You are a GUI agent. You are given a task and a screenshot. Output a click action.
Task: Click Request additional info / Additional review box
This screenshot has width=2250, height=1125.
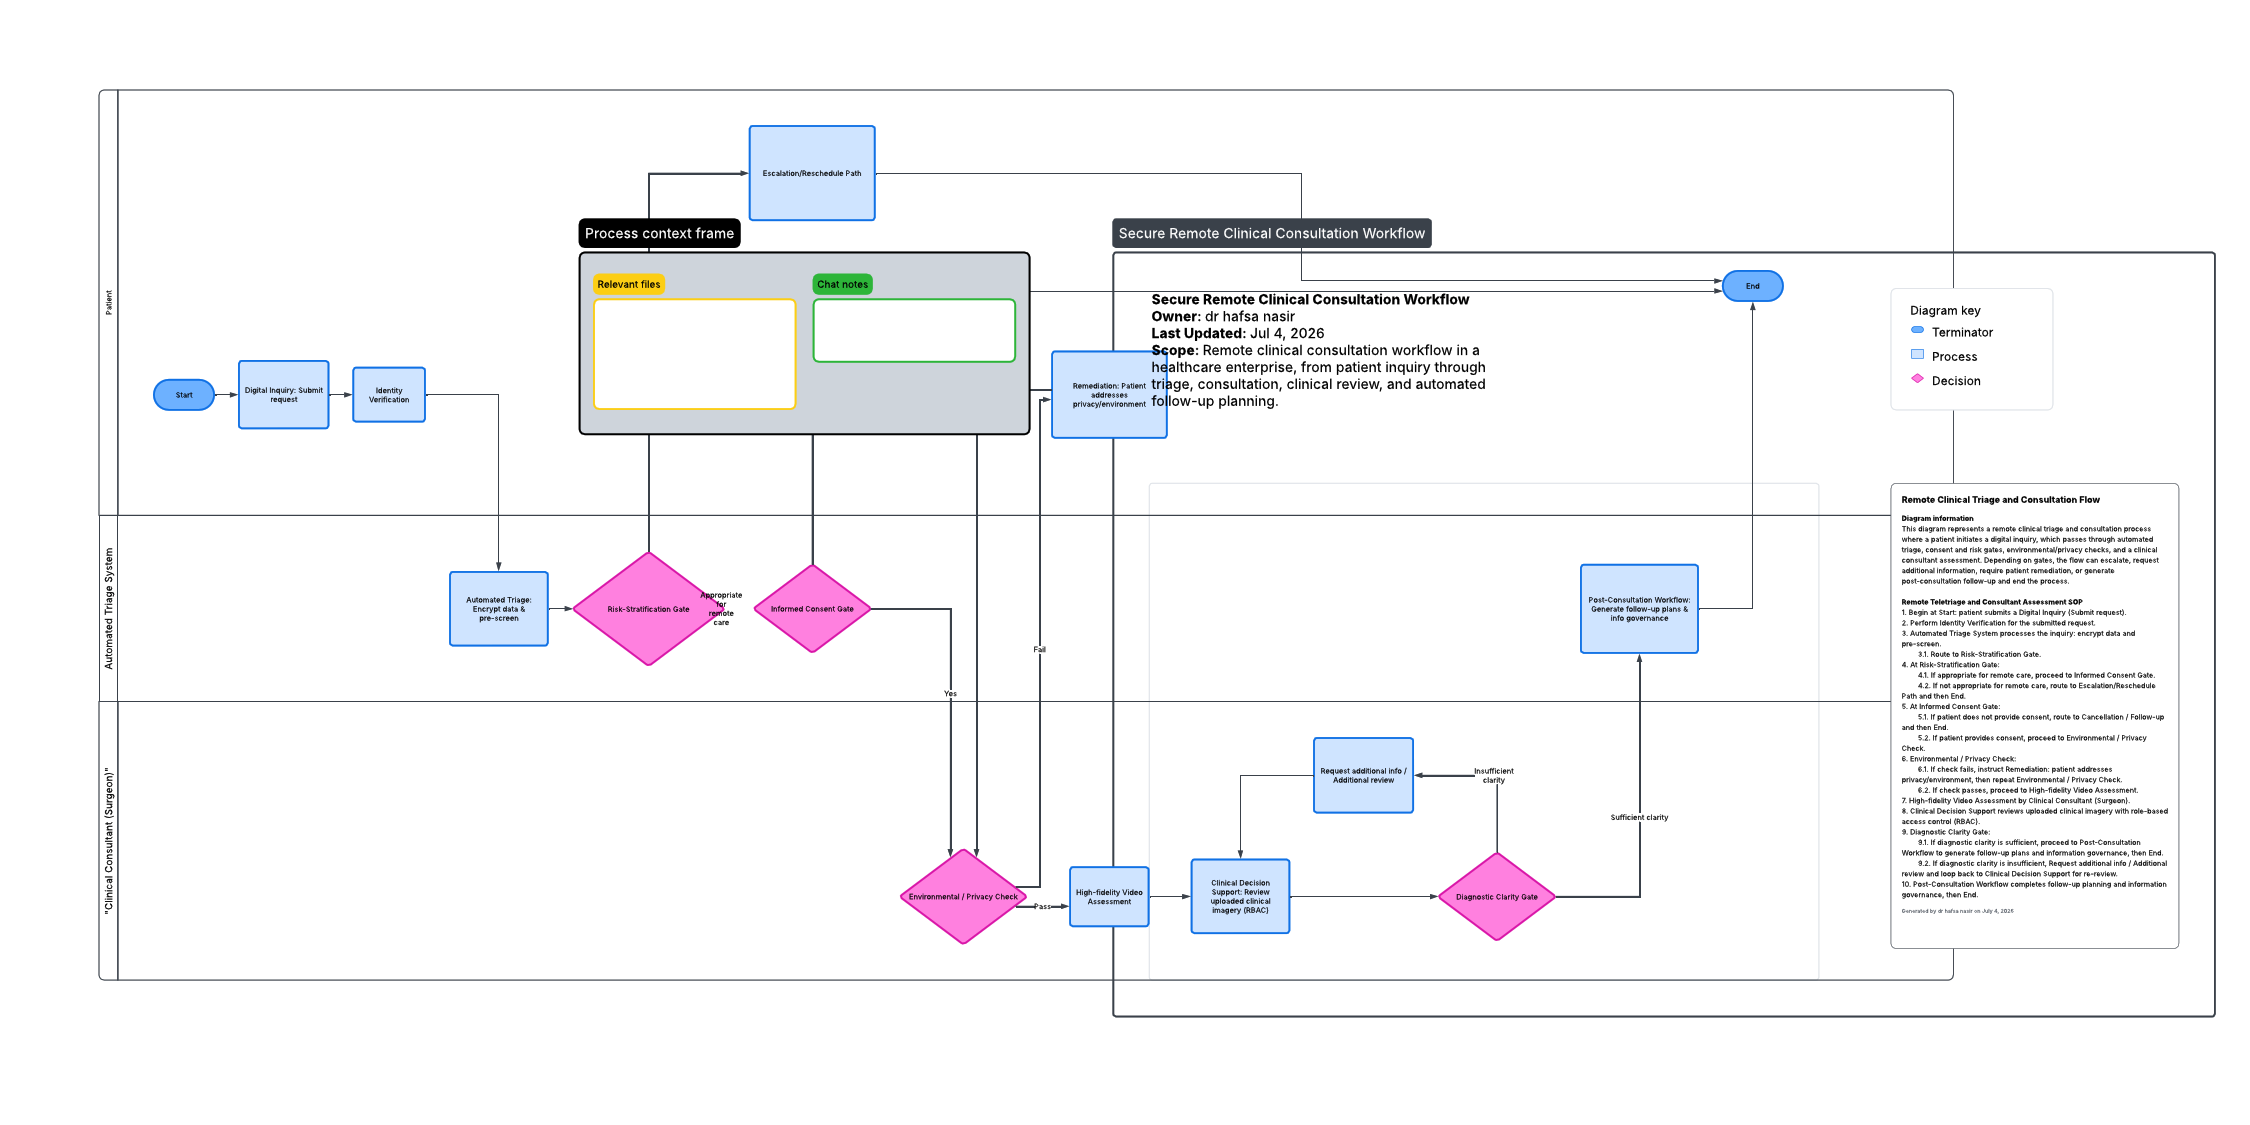click(1363, 776)
